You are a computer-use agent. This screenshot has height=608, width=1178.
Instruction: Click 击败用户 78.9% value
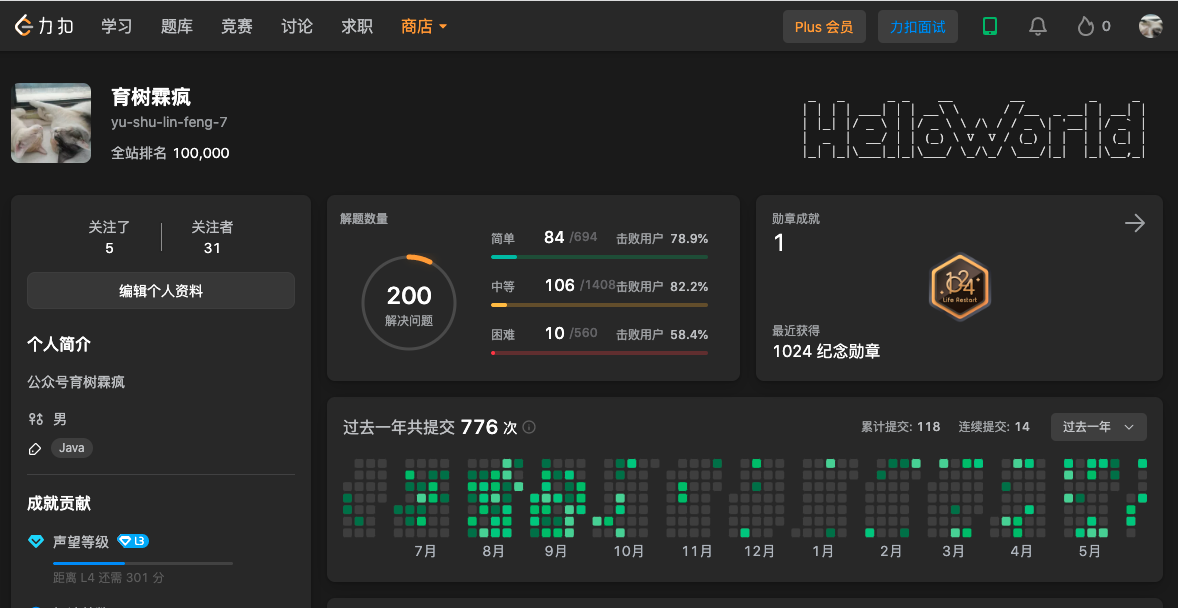[x=662, y=238]
